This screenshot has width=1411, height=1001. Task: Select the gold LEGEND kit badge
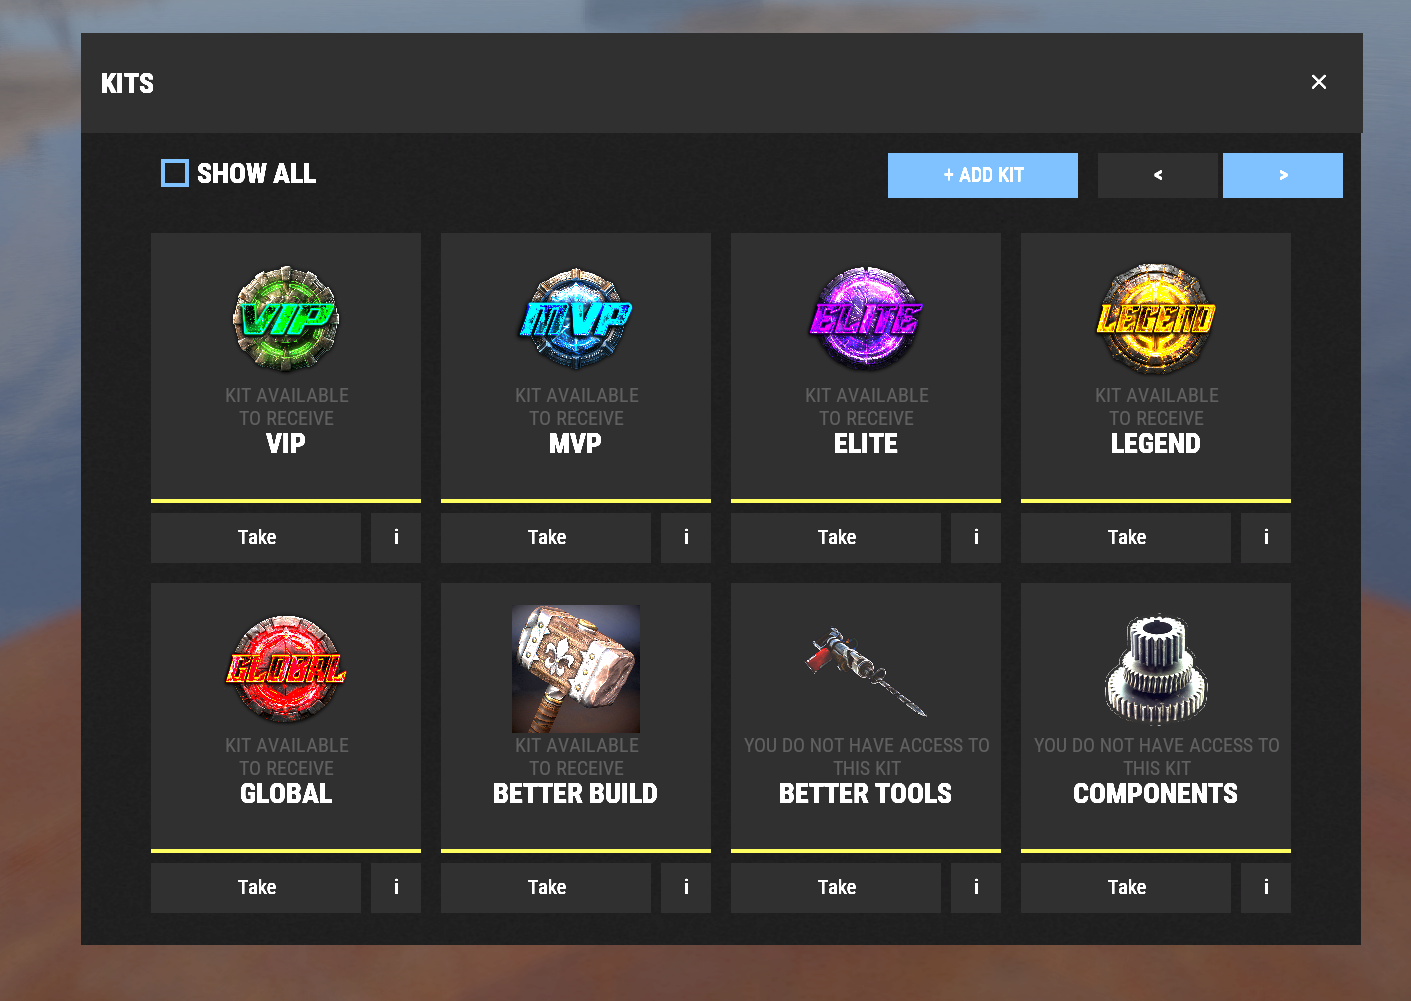coord(1156,319)
